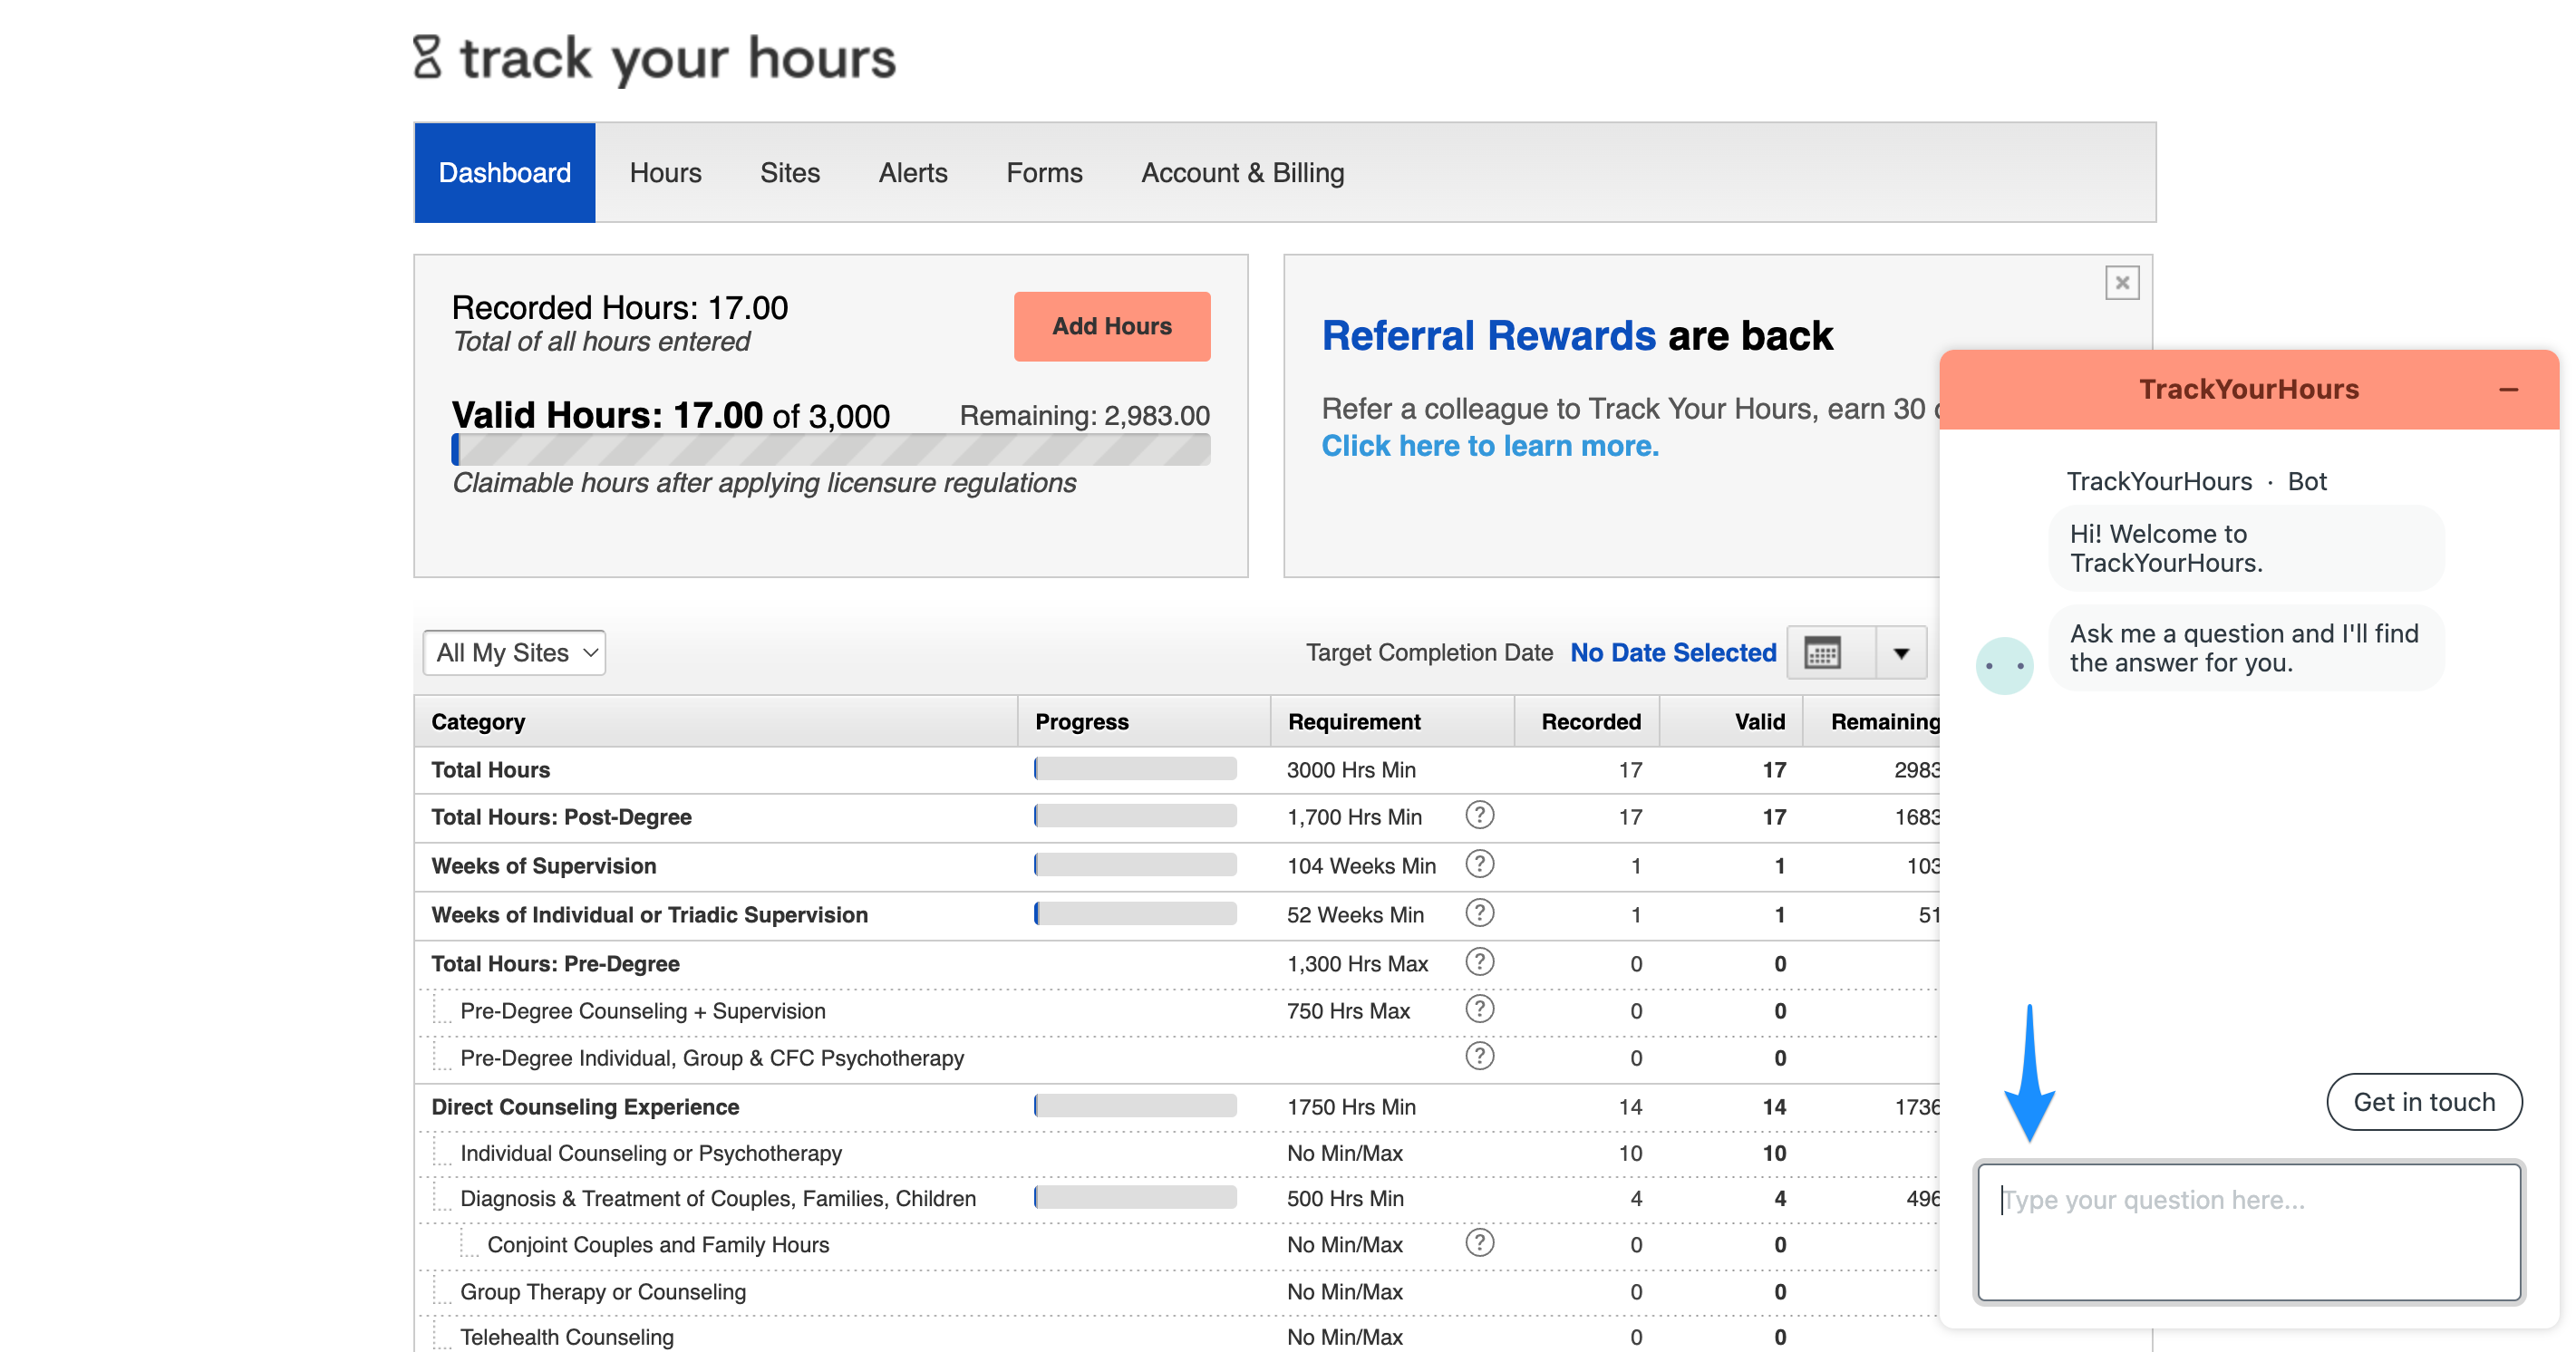Open the calendar date picker icon
The image size is (2576, 1352).
tap(1822, 653)
